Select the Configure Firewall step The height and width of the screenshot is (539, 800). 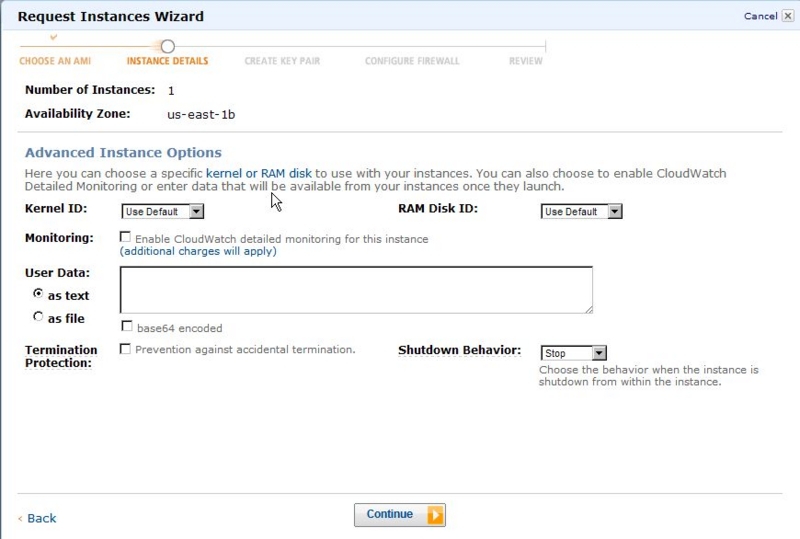pos(412,61)
